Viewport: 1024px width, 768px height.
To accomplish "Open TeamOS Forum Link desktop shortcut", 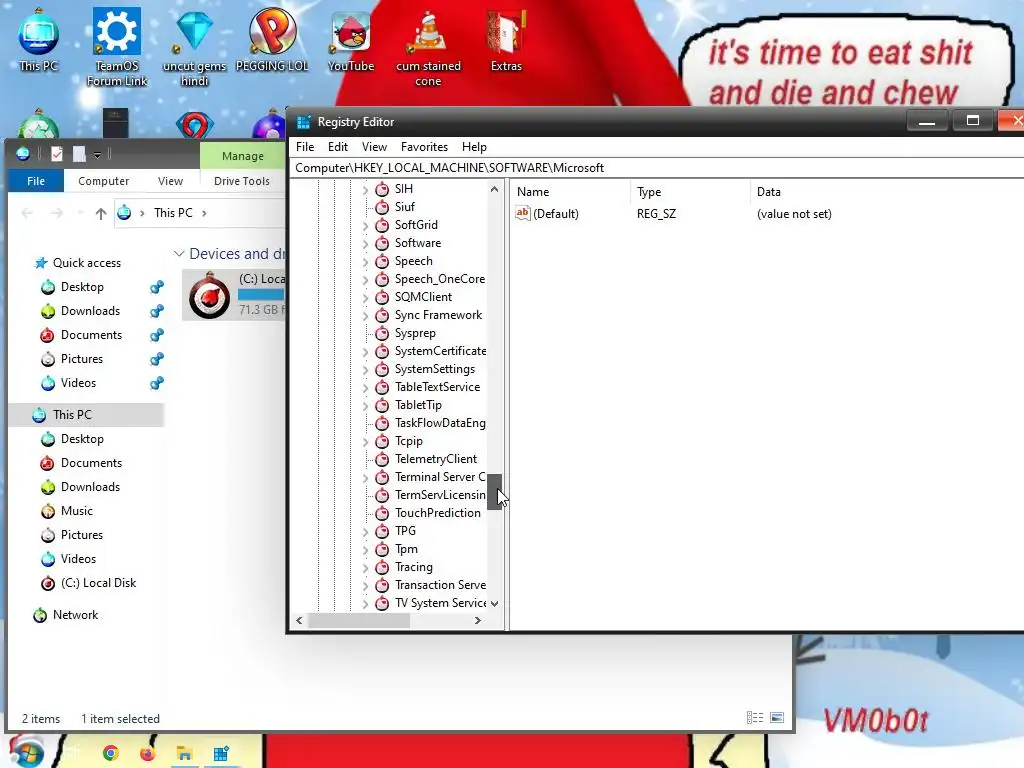I will click(117, 46).
